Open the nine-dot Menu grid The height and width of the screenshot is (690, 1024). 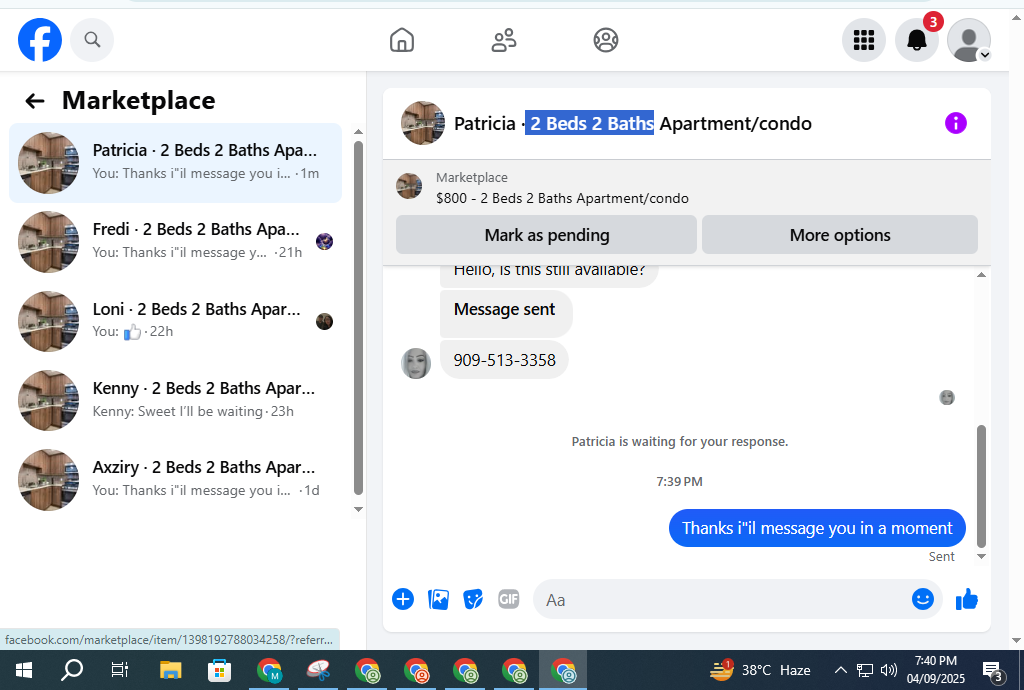pyautogui.click(x=863, y=40)
